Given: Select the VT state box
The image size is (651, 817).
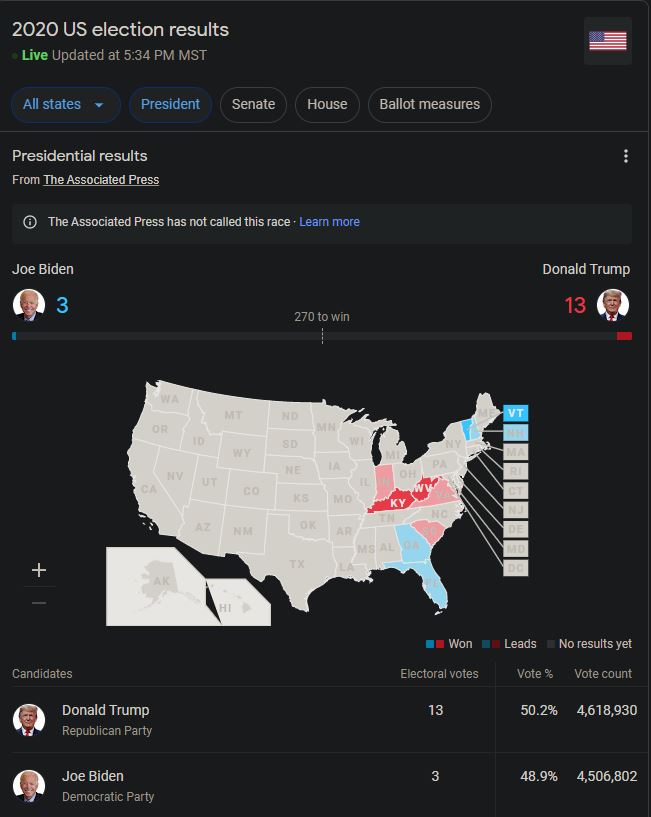Looking at the screenshot, I should [515, 413].
